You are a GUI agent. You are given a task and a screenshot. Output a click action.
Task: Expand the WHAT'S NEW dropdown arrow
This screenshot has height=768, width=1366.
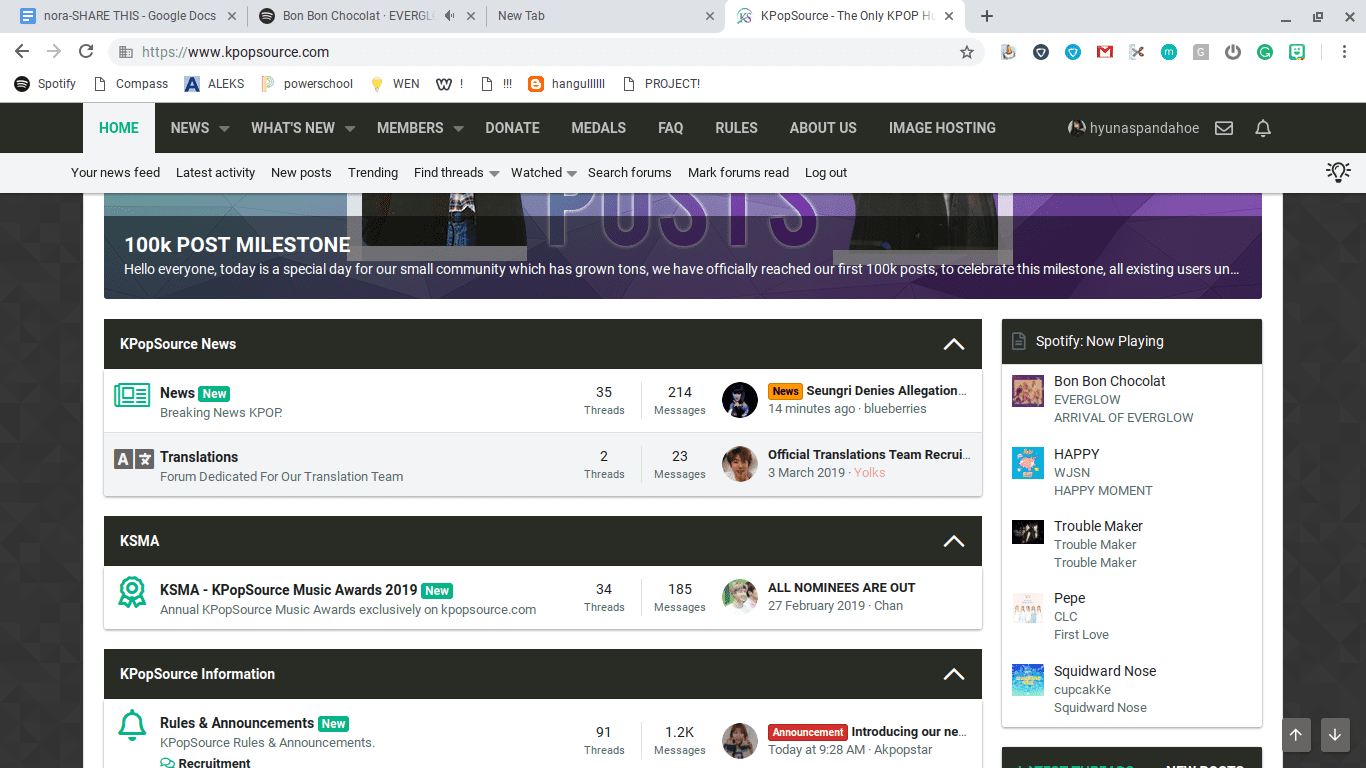tap(350, 129)
